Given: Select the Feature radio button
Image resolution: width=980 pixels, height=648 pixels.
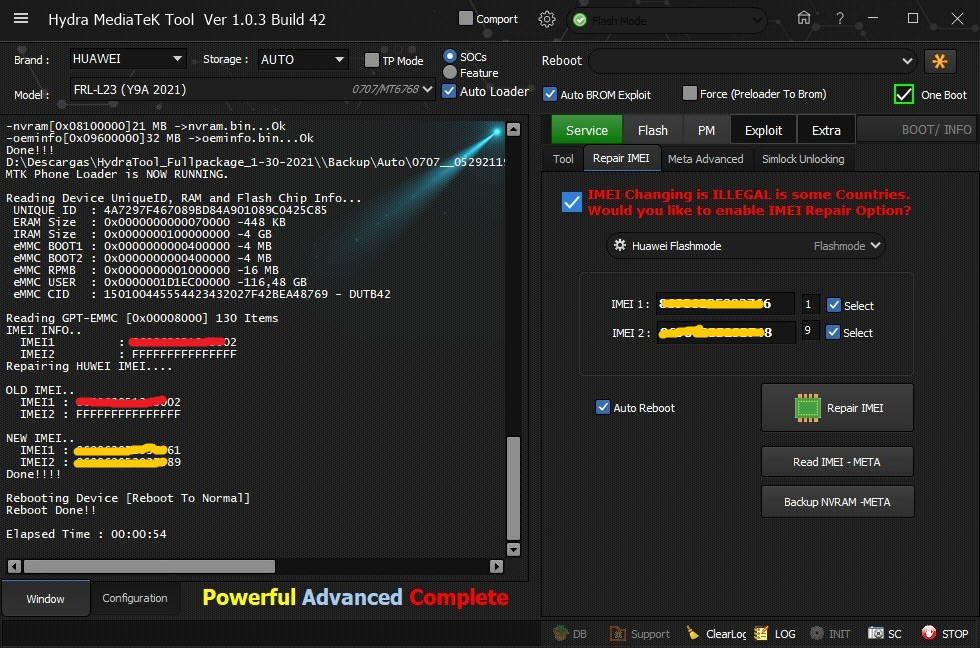Looking at the screenshot, I should (450, 73).
